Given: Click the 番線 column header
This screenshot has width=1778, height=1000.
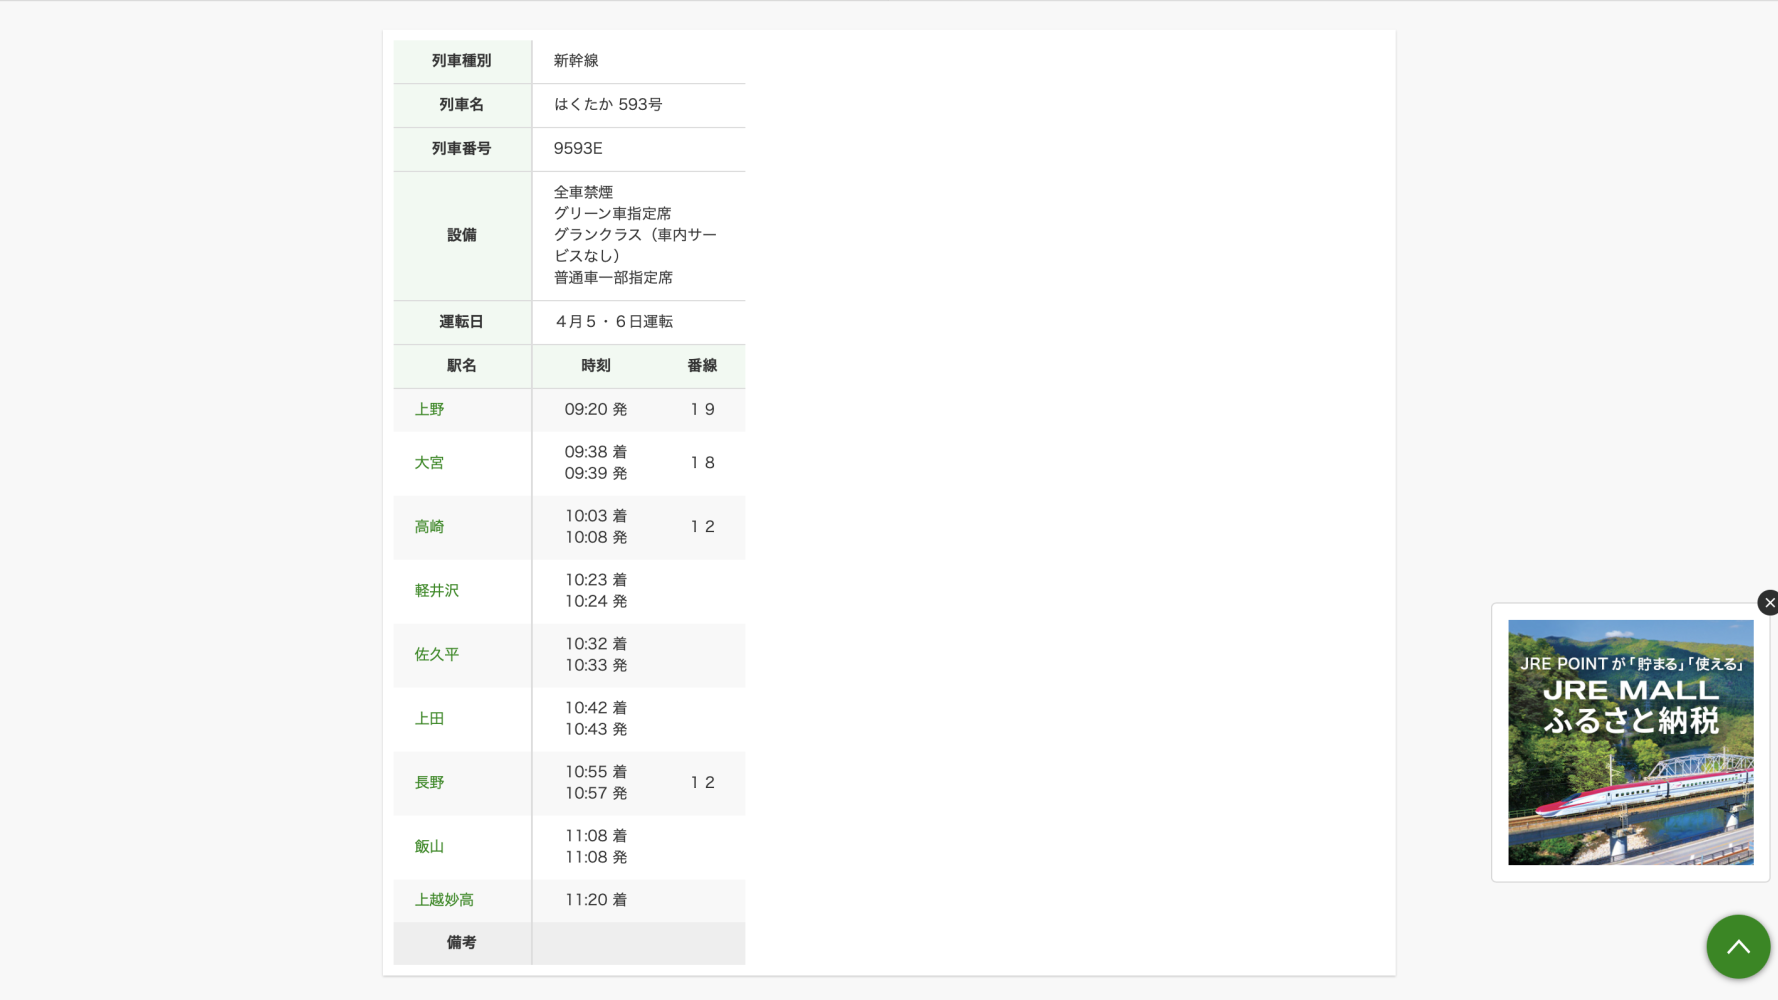Looking at the screenshot, I should click(x=702, y=366).
